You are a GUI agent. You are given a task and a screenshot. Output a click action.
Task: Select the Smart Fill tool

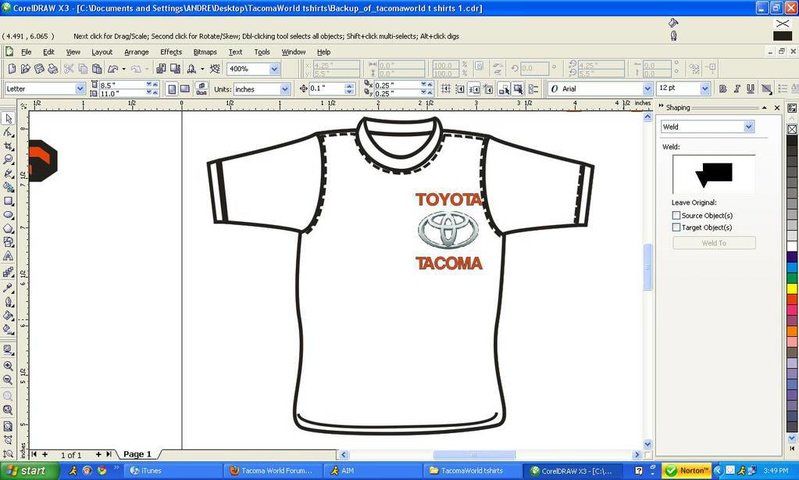8,187
